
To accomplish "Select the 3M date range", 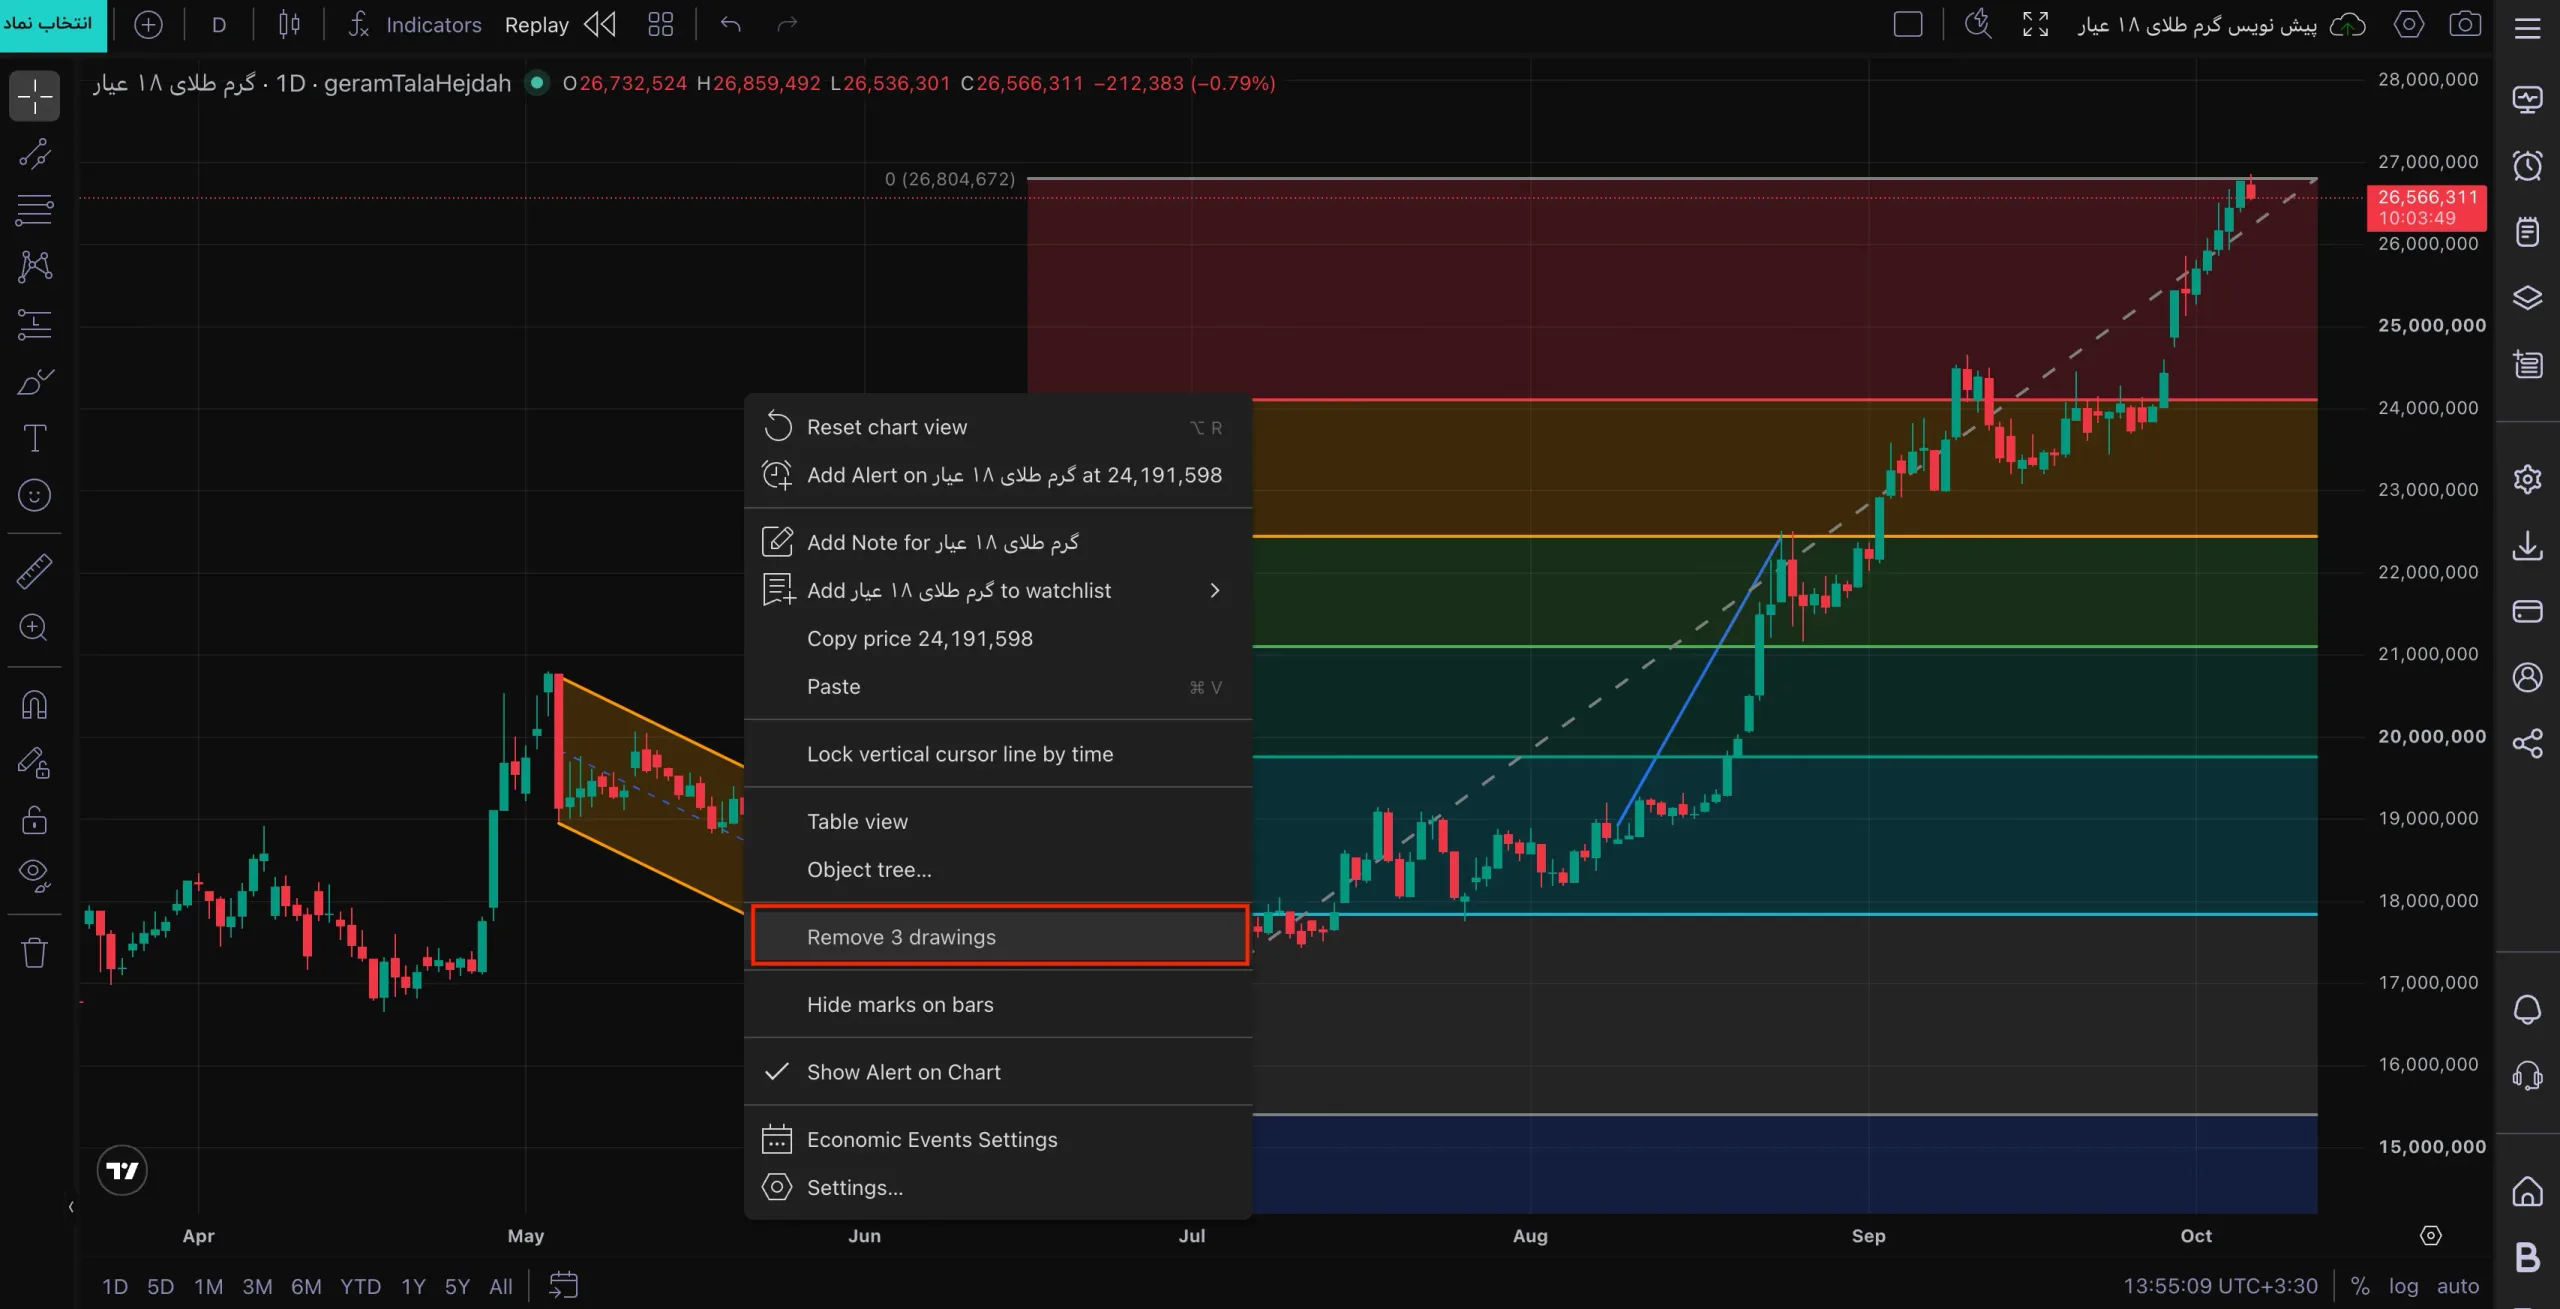I will [257, 1286].
